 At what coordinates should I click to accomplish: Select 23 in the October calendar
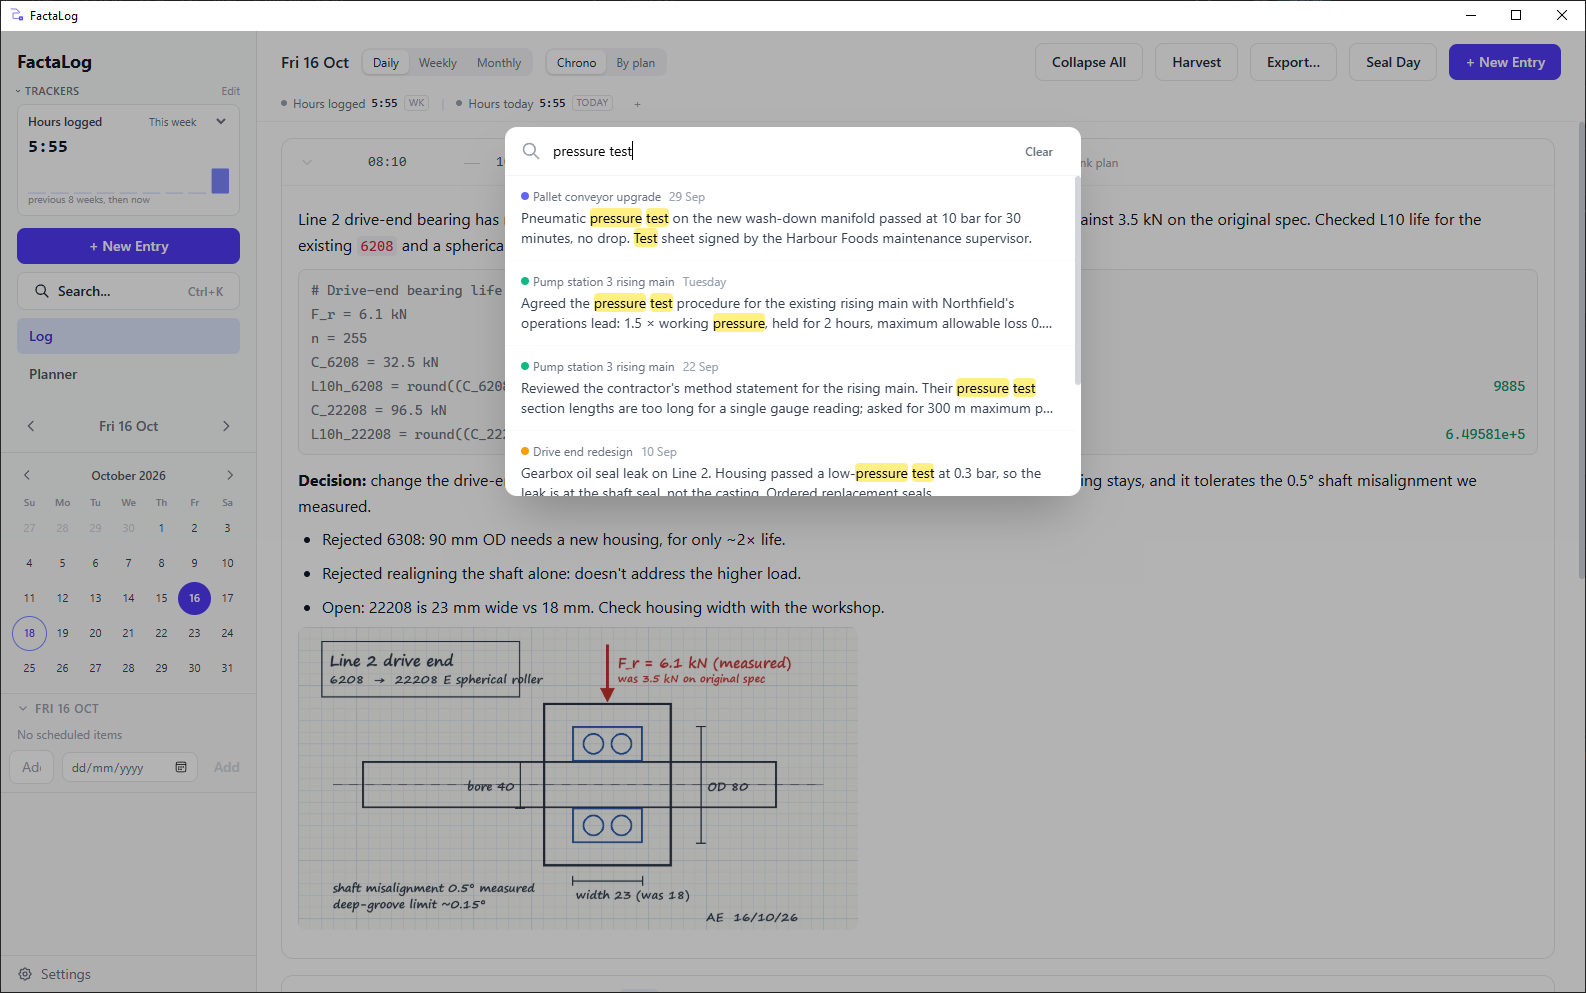[194, 633]
